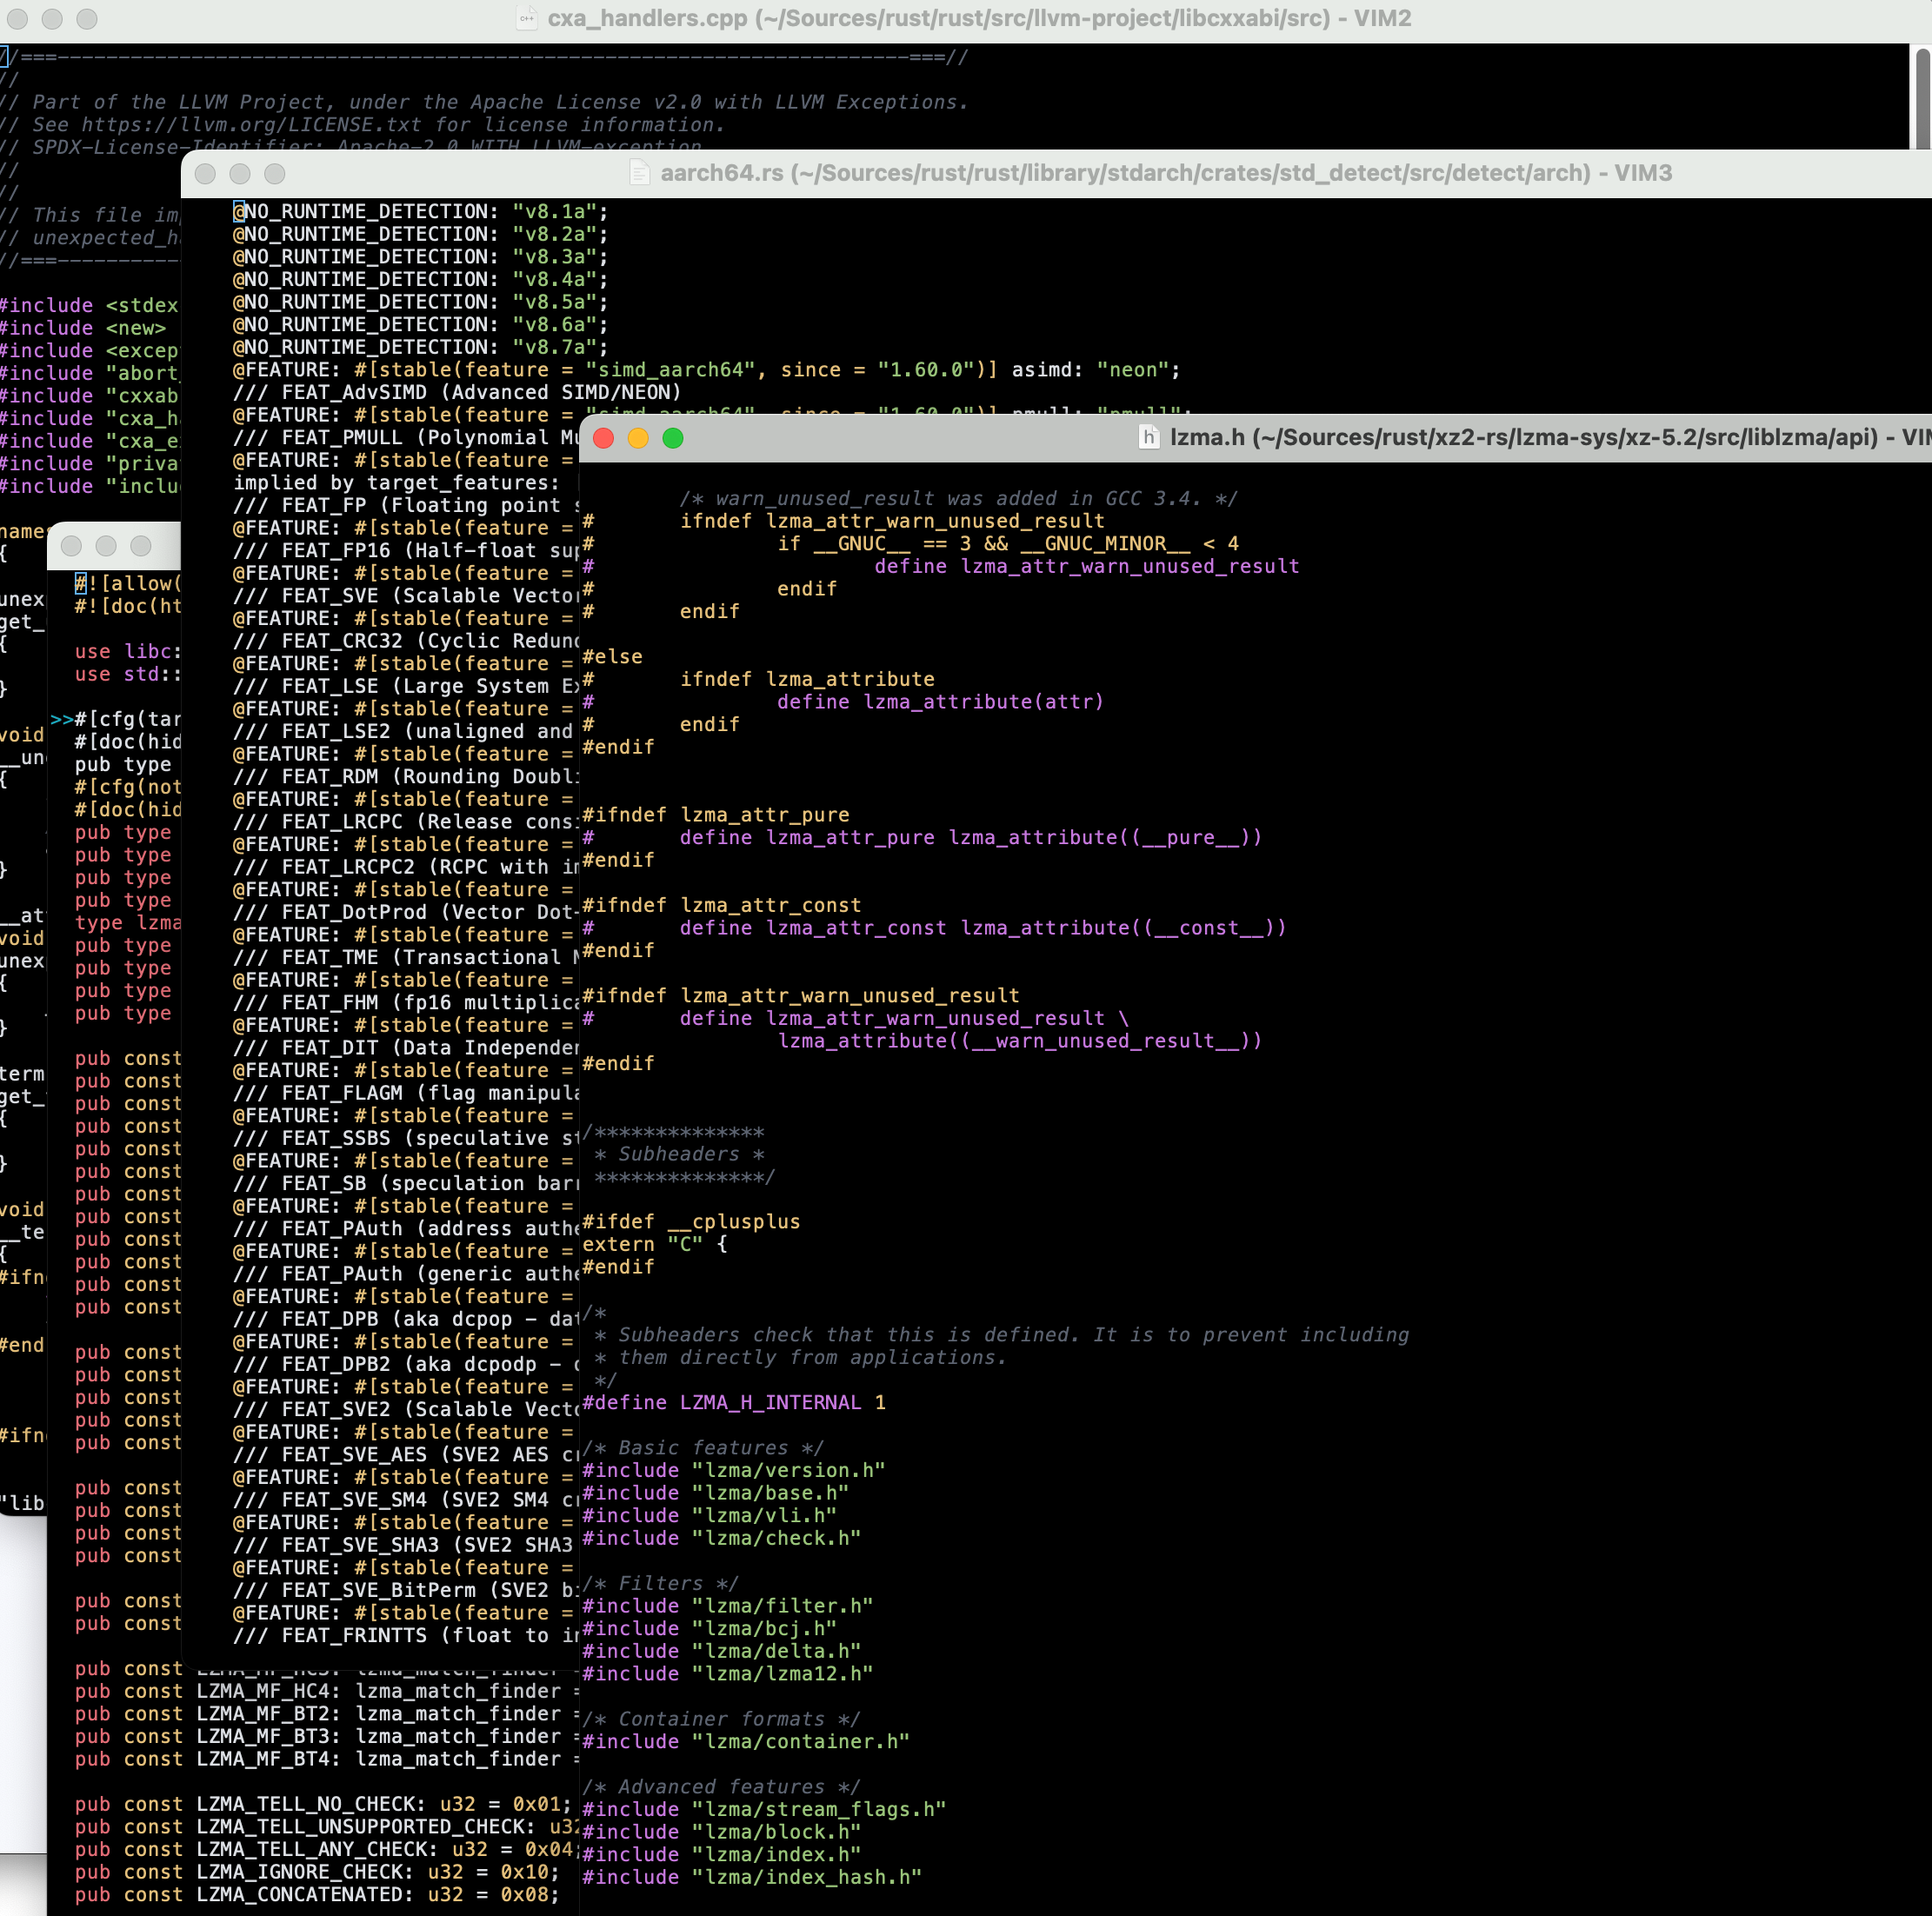Close the lzma.h VIM window
This screenshot has height=1916, width=1932.
point(603,438)
